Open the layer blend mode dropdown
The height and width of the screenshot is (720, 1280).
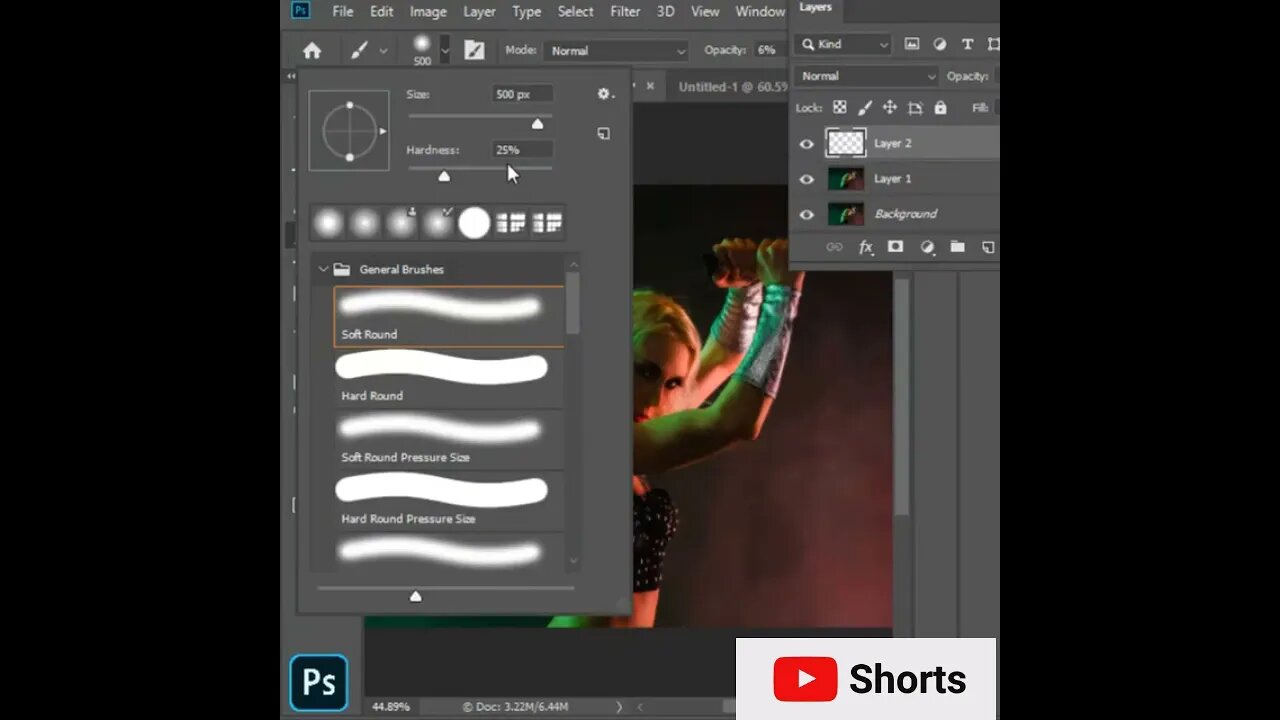[867, 76]
